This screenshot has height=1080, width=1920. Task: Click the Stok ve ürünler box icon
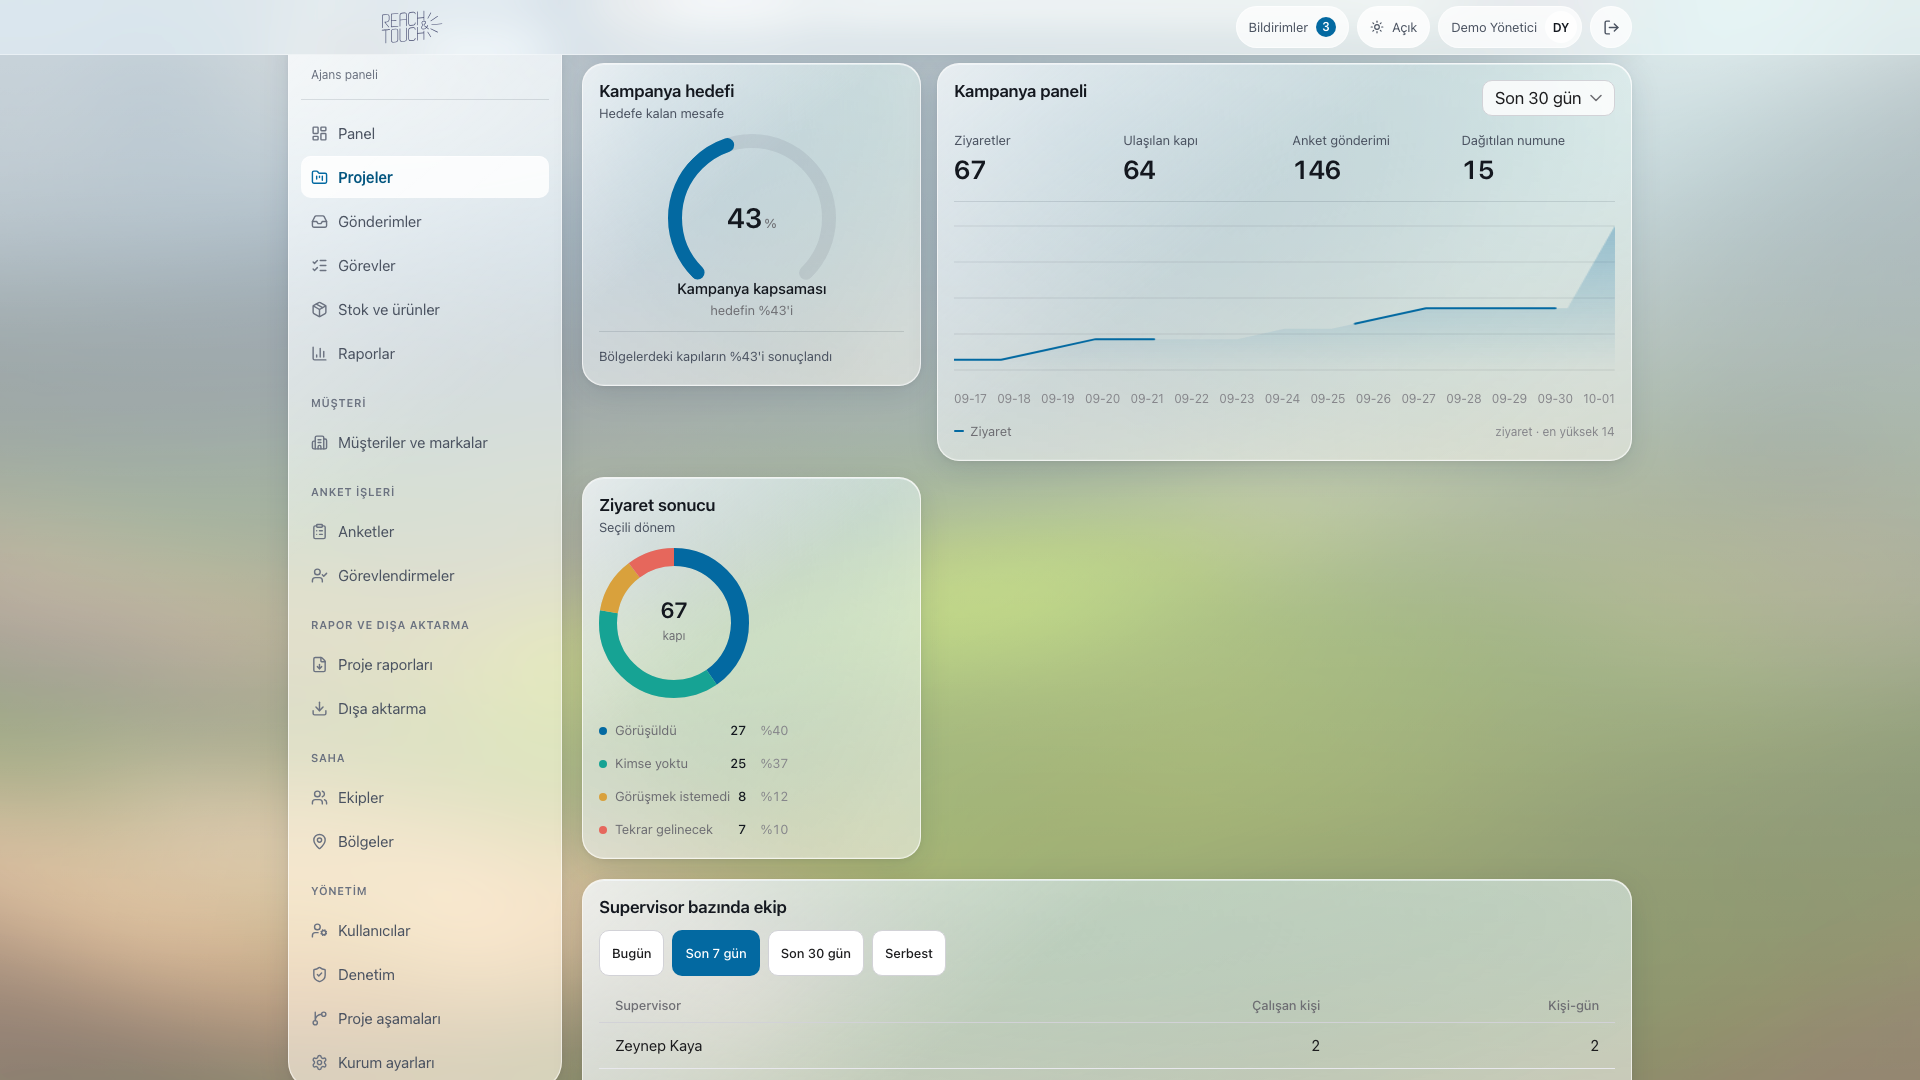click(x=319, y=310)
